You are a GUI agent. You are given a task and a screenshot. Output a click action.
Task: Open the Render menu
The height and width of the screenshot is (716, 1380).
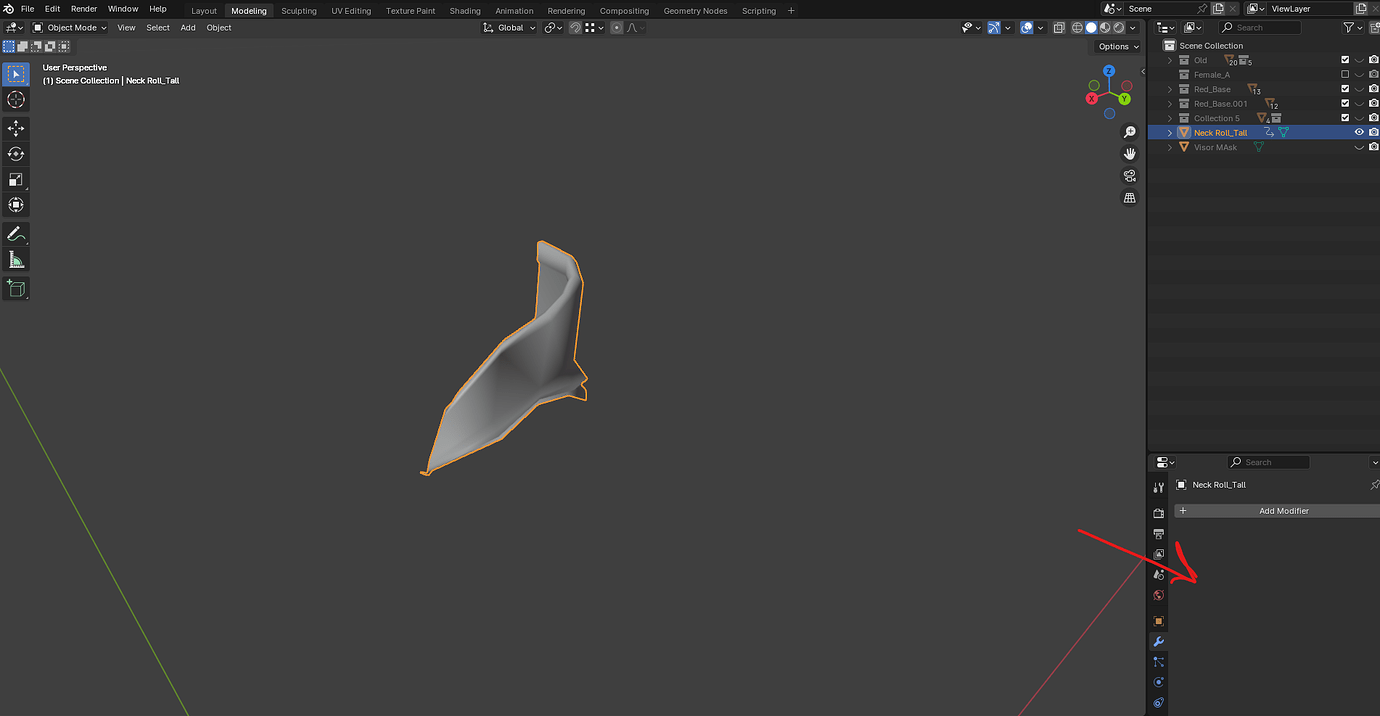tap(84, 9)
